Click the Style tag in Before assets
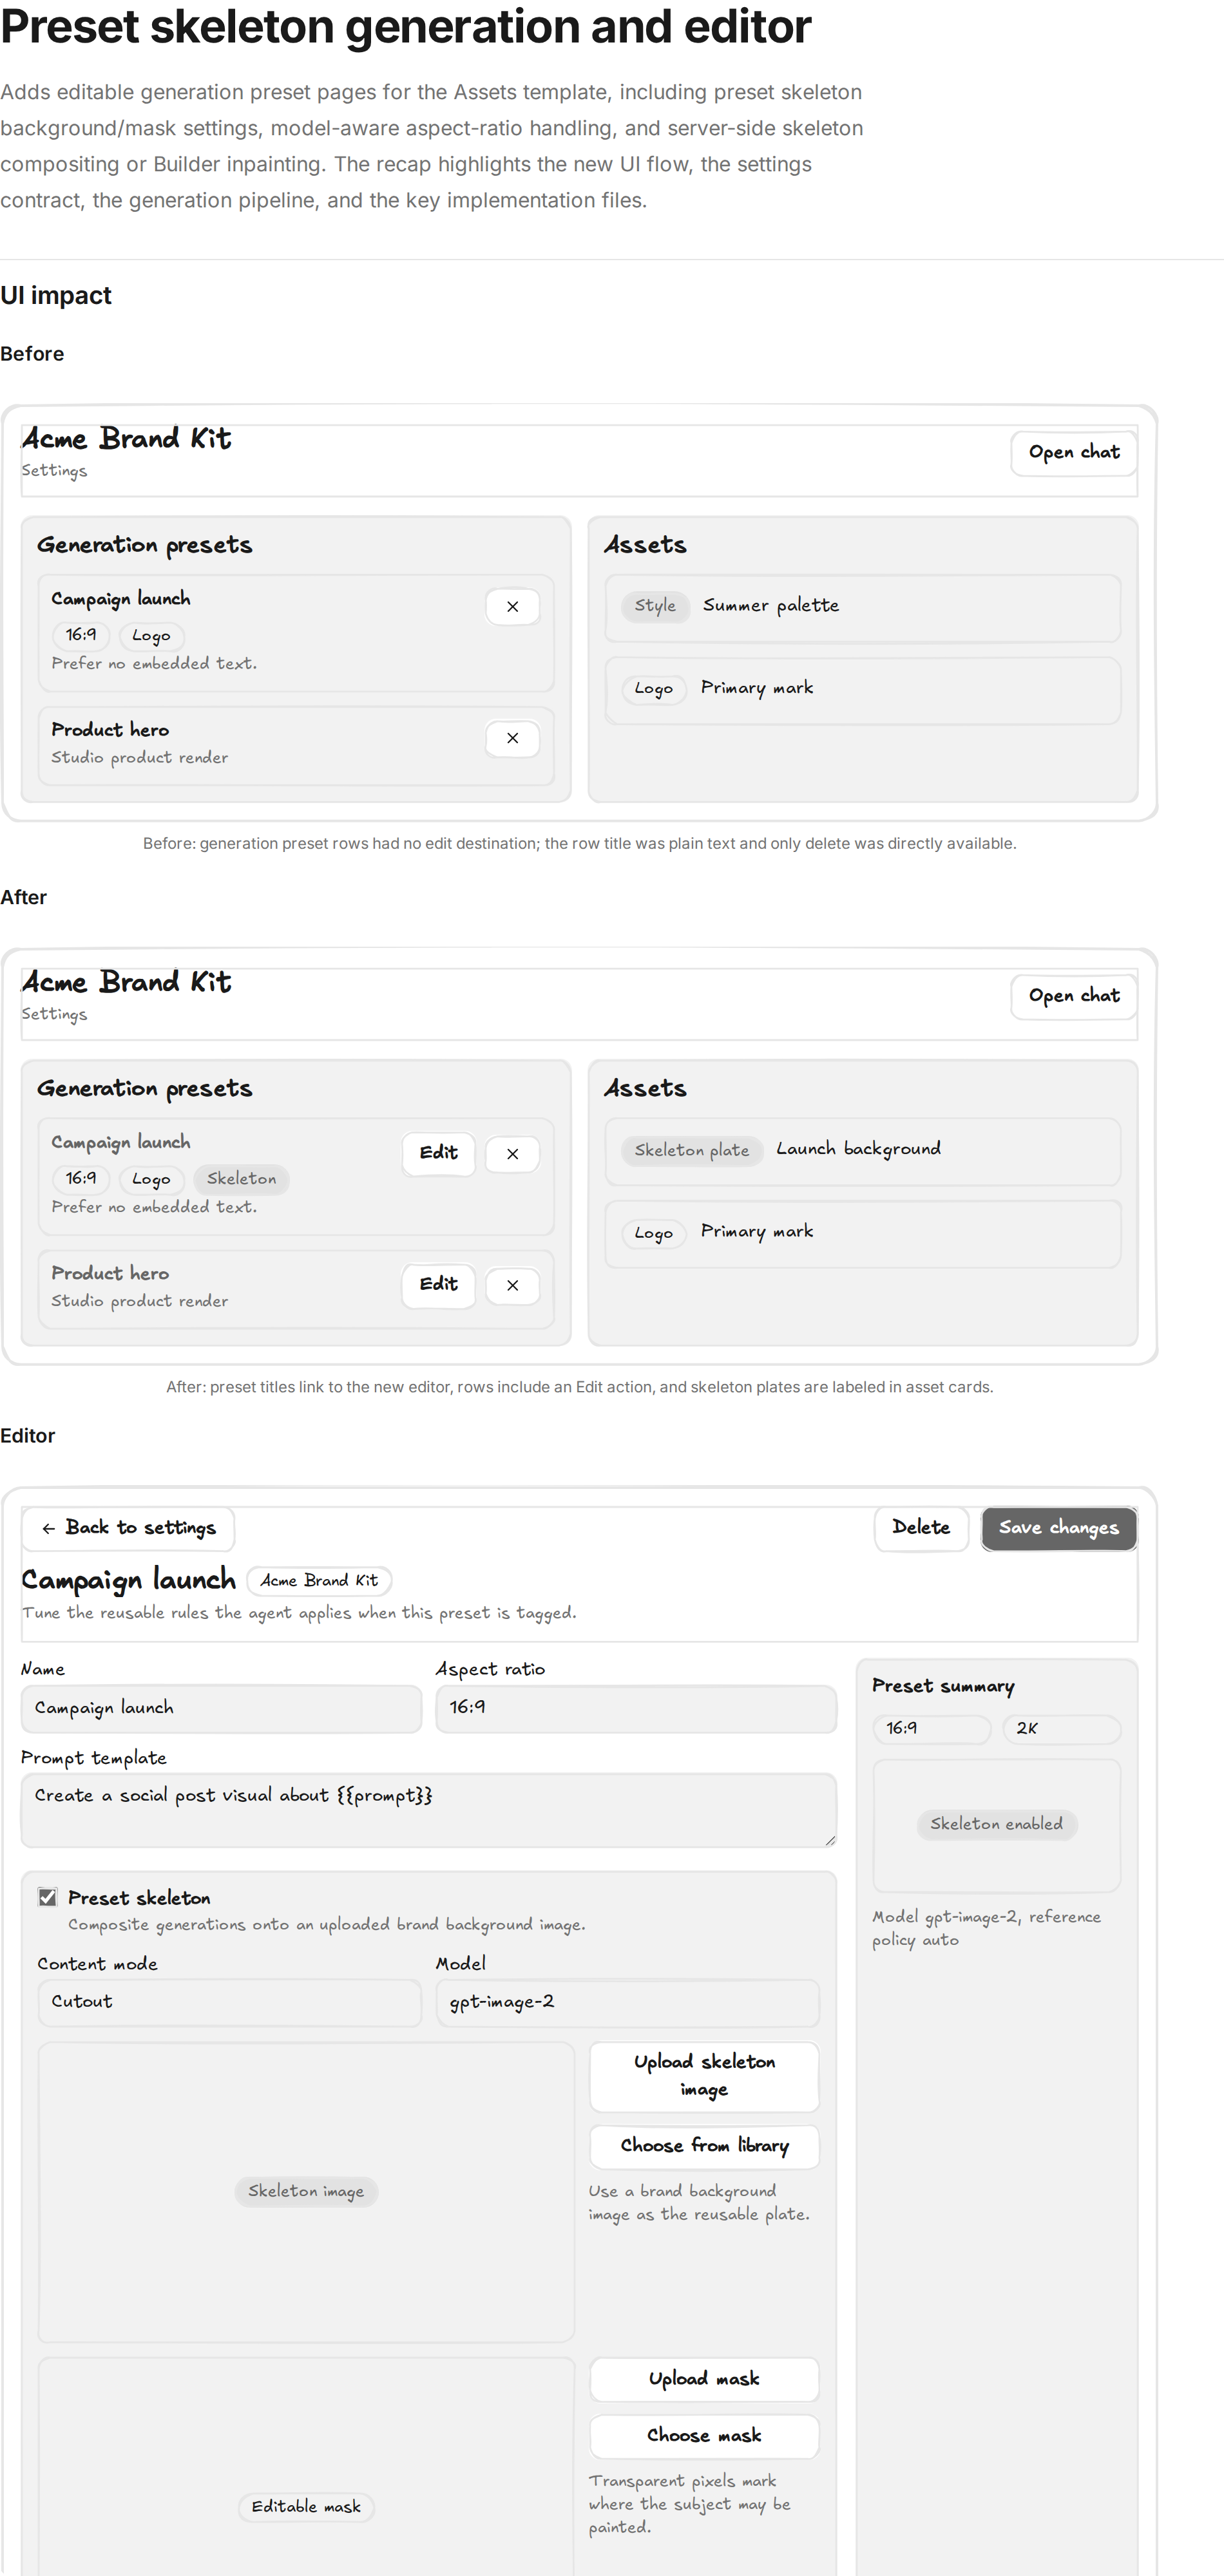The height and width of the screenshot is (2576, 1224). click(x=655, y=606)
